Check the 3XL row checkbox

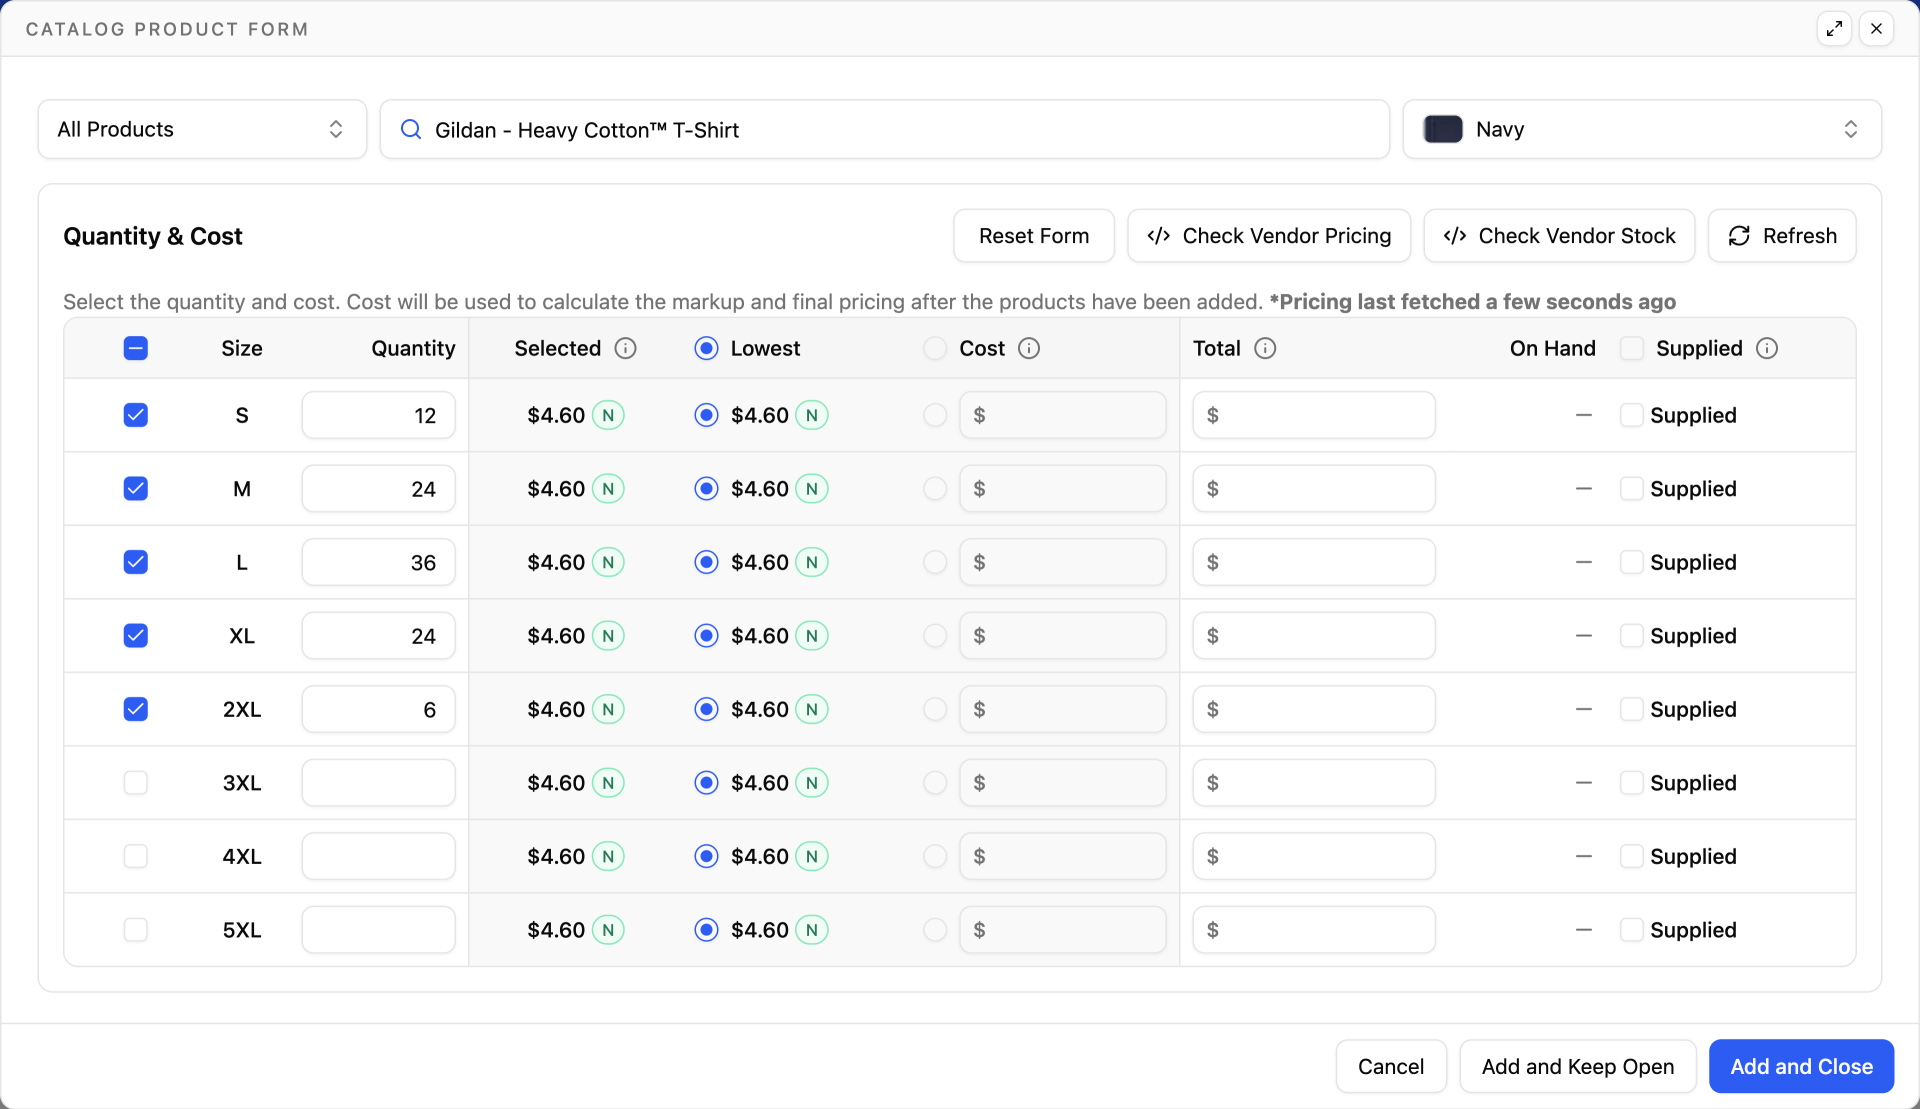[x=136, y=783]
